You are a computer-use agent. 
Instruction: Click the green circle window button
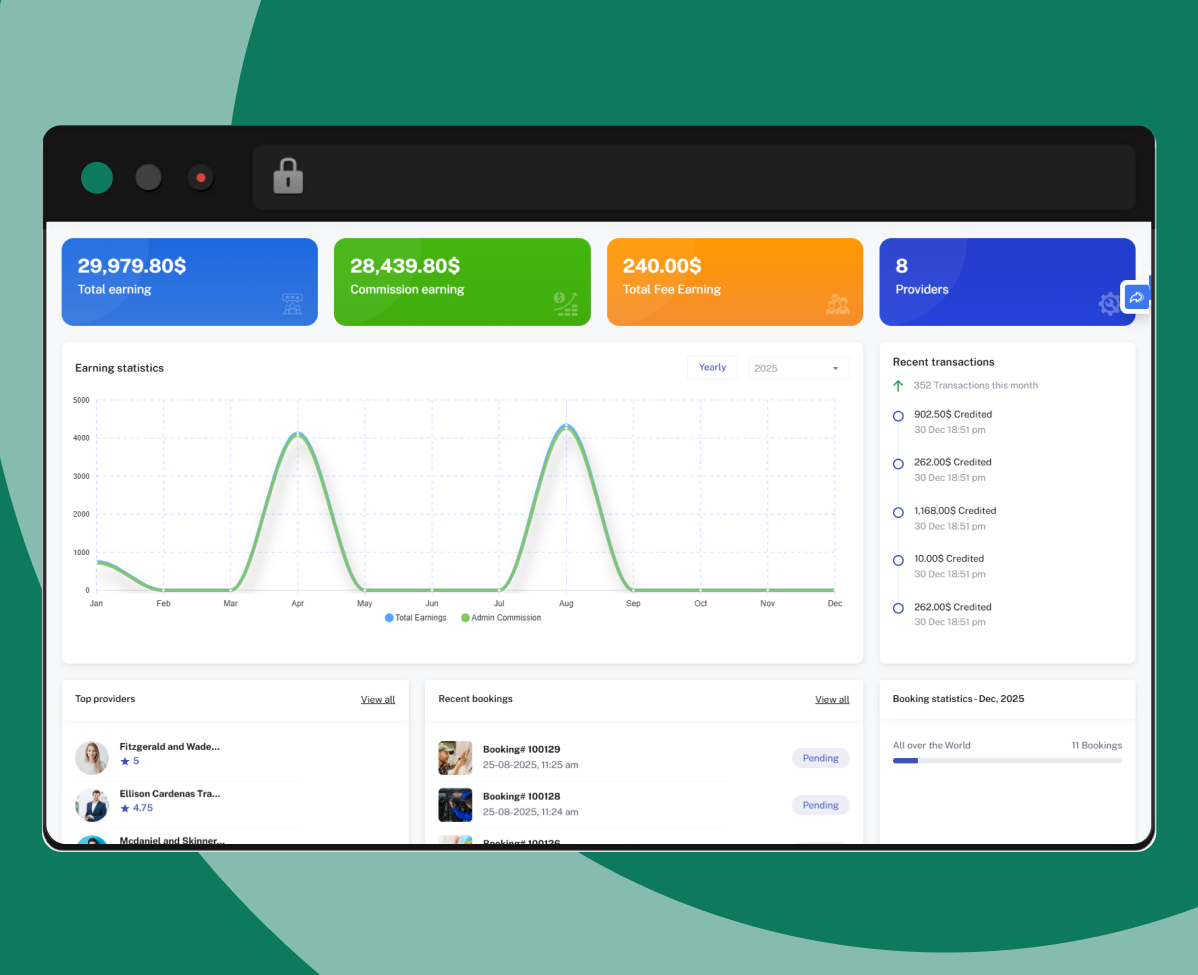(x=97, y=178)
